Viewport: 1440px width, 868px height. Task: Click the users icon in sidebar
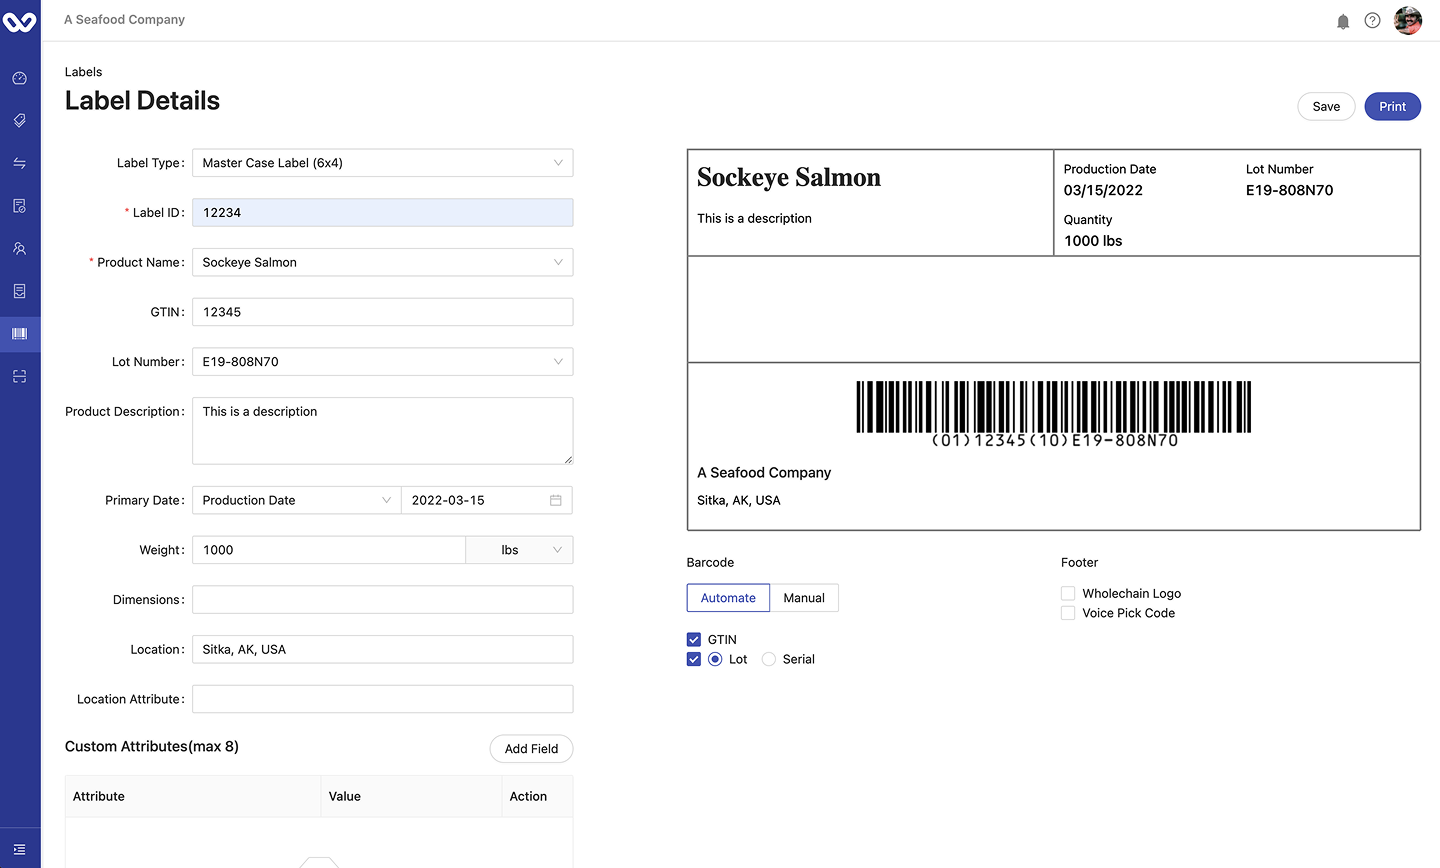[x=19, y=249]
